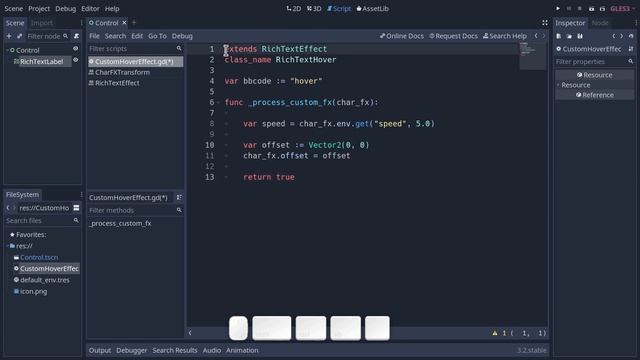Pause the running scene
This screenshot has width=640, height=360.
pos(569,9)
